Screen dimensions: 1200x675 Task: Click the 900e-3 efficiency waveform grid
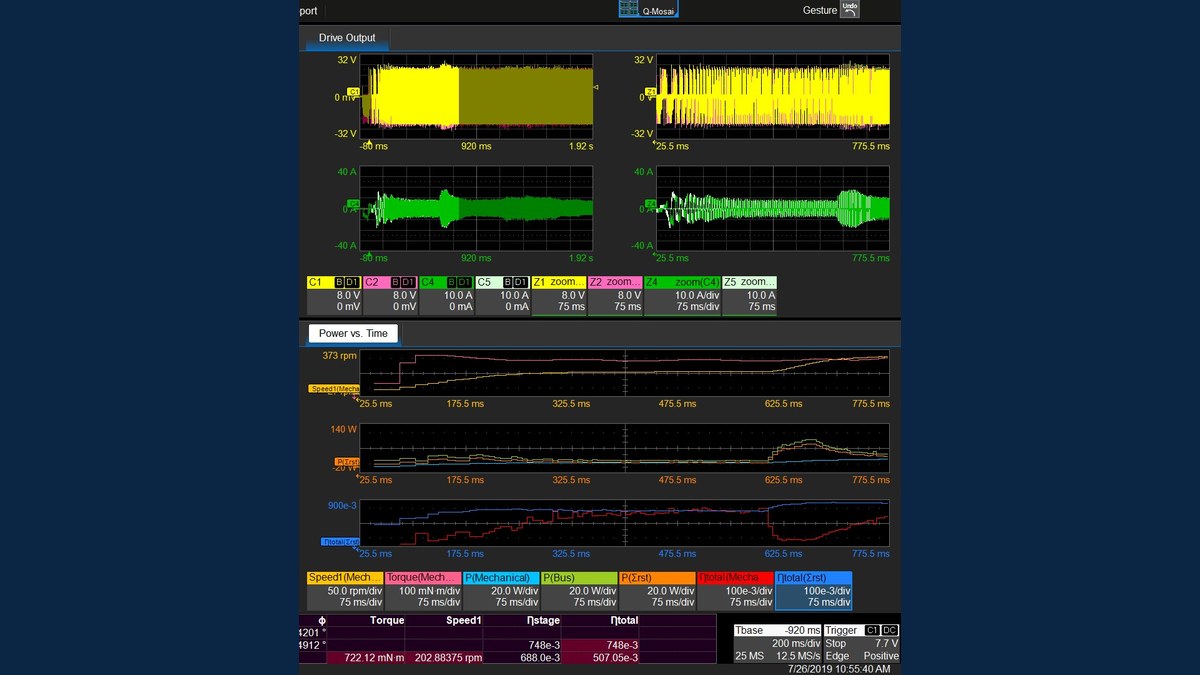click(x=624, y=523)
